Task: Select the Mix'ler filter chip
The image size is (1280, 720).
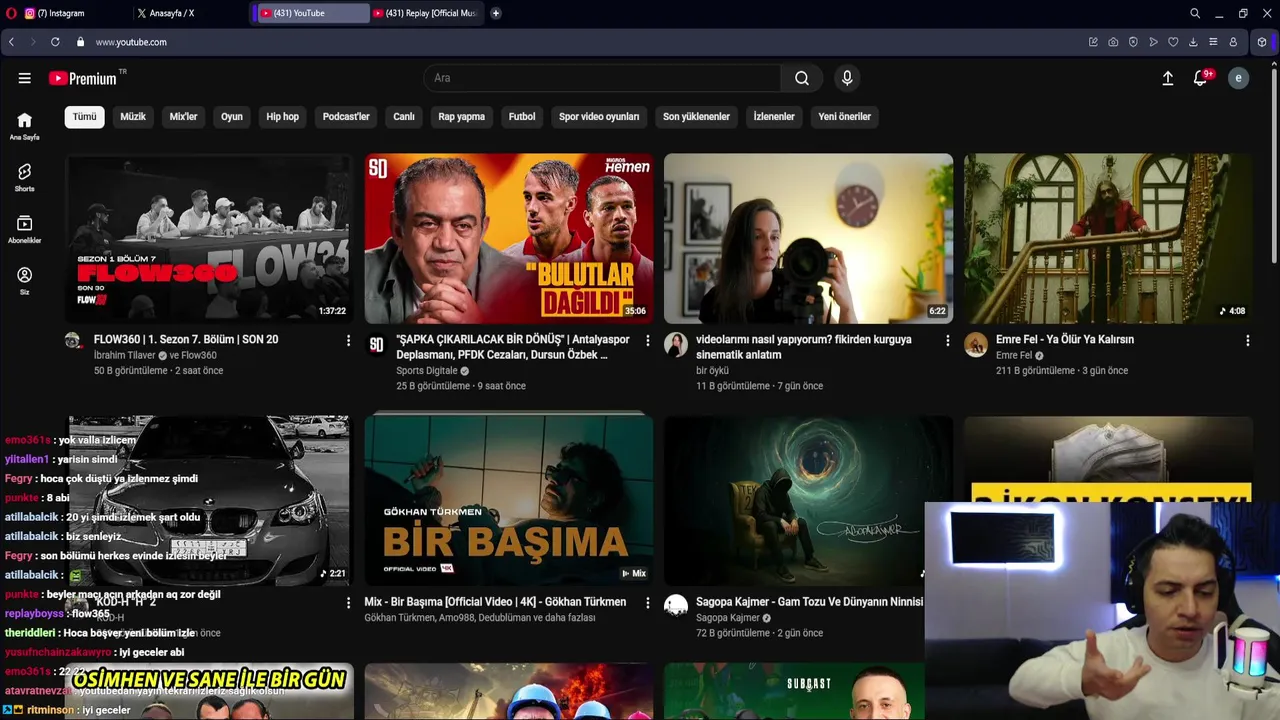Action: (183, 116)
